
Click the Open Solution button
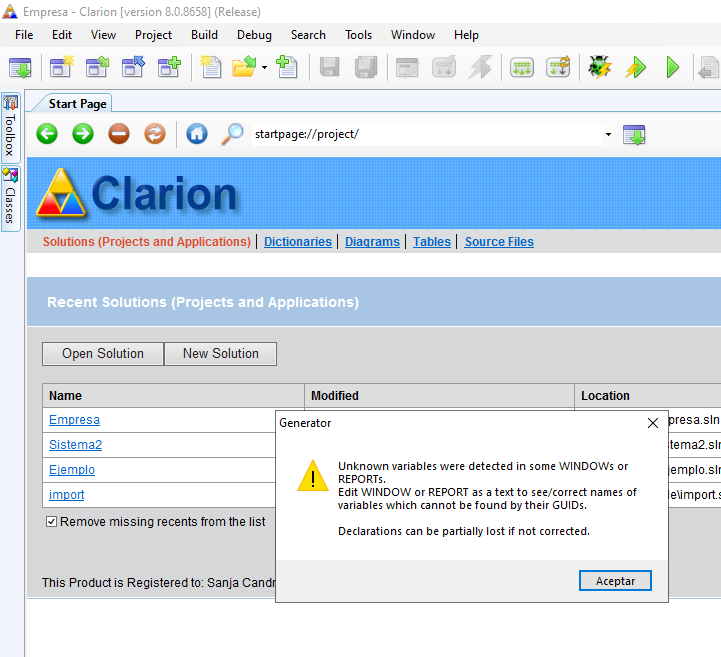(x=103, y=354)
